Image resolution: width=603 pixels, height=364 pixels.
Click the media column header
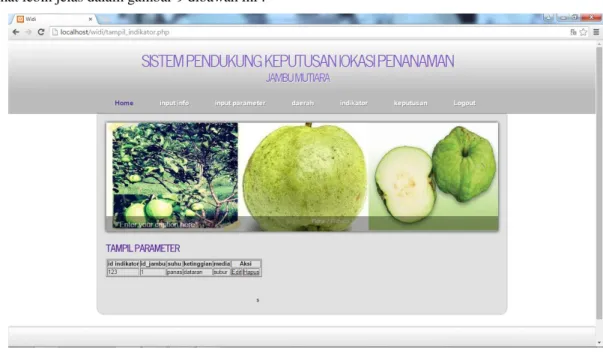(x=222, y=264)
